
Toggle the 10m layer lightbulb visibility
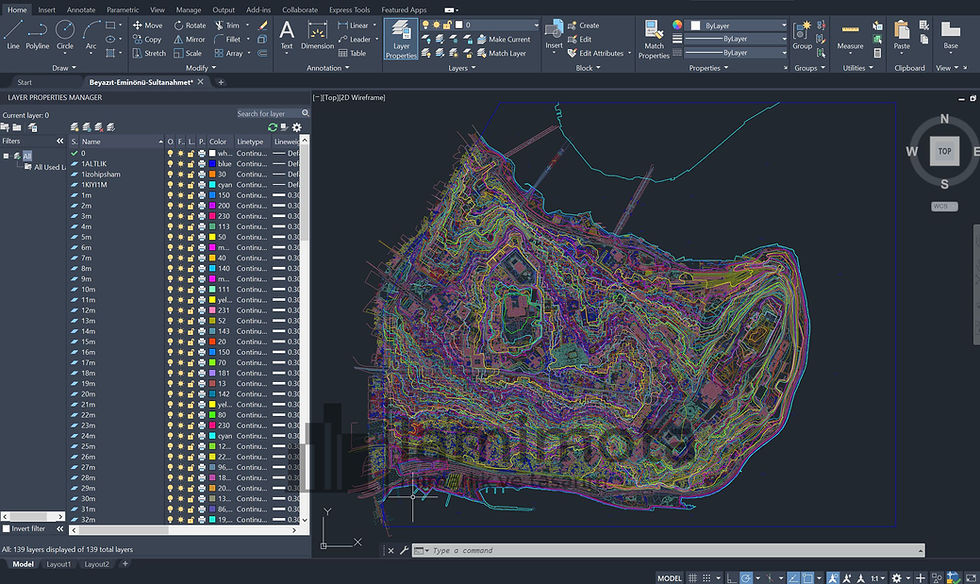point(170,289)
